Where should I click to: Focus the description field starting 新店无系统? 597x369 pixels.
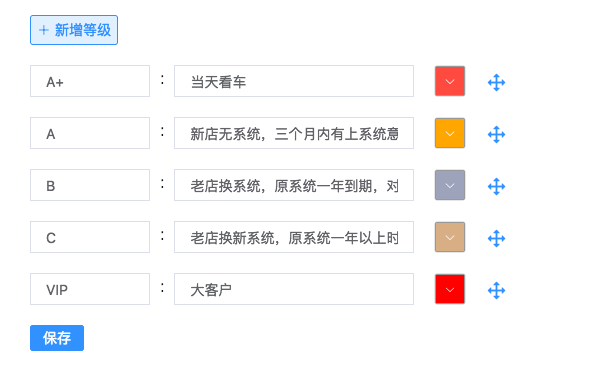[294, 133]
